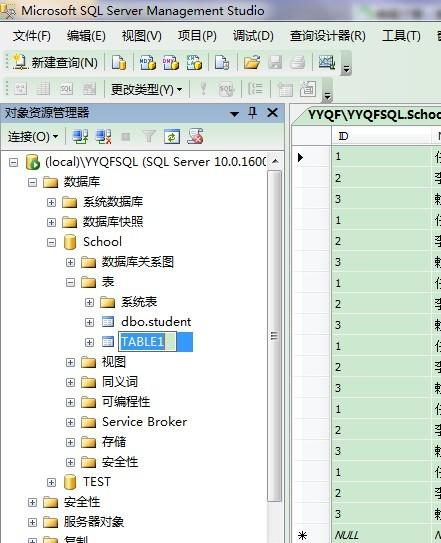The height and width of the screenshot is (543, 441).
Task: Open Analysis Services MDX Query icon
Action: click(147, 63)
